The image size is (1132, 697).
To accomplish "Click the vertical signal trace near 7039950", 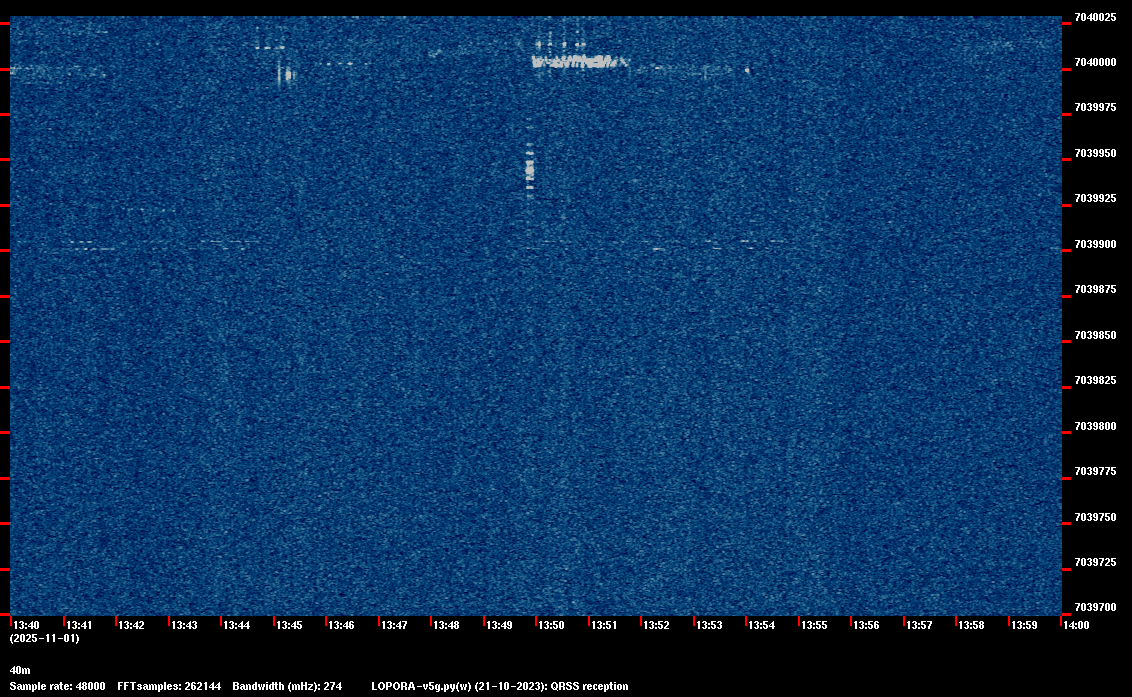I will [530, 168].
